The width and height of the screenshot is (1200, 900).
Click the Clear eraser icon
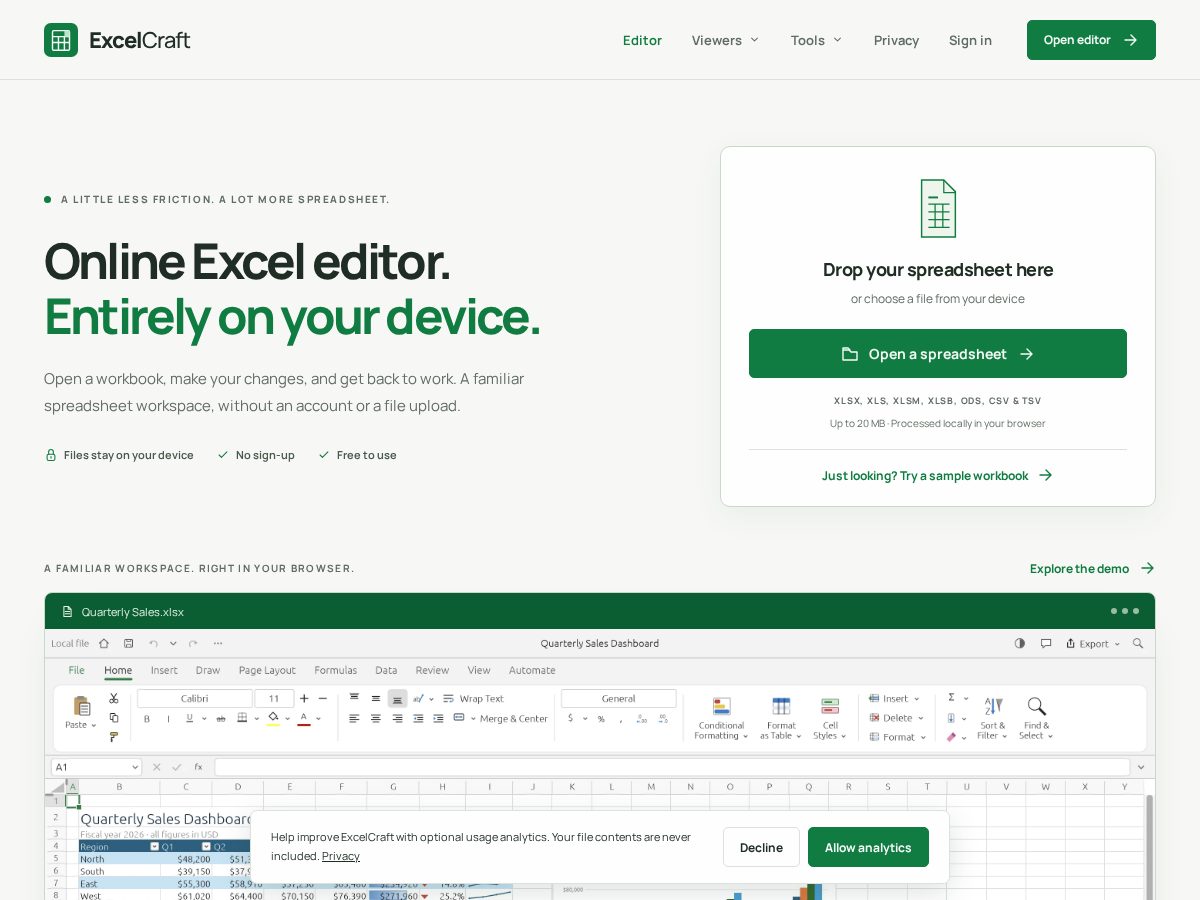[x=951, y=736]
